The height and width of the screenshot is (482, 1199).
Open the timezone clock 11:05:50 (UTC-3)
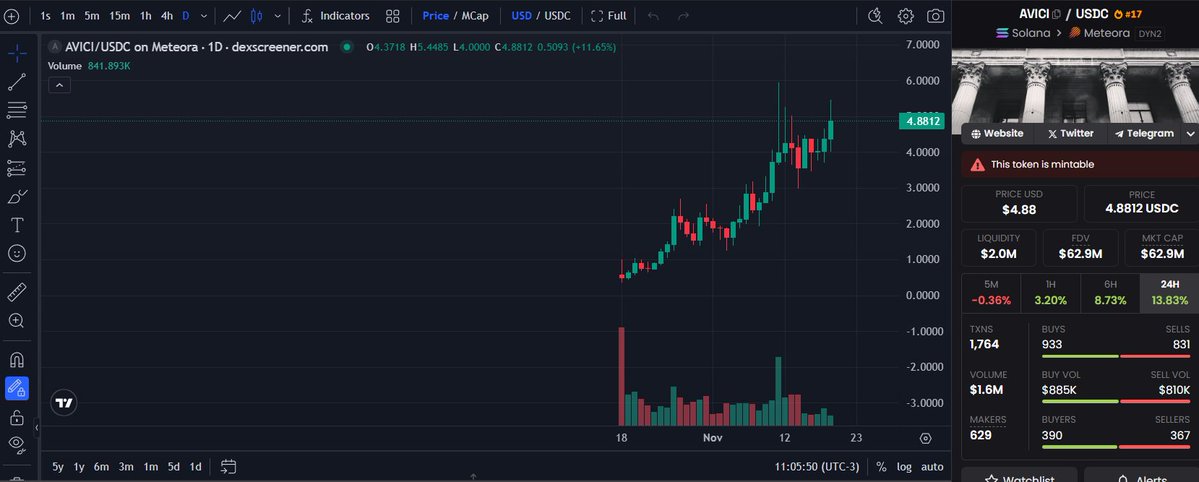817,467
